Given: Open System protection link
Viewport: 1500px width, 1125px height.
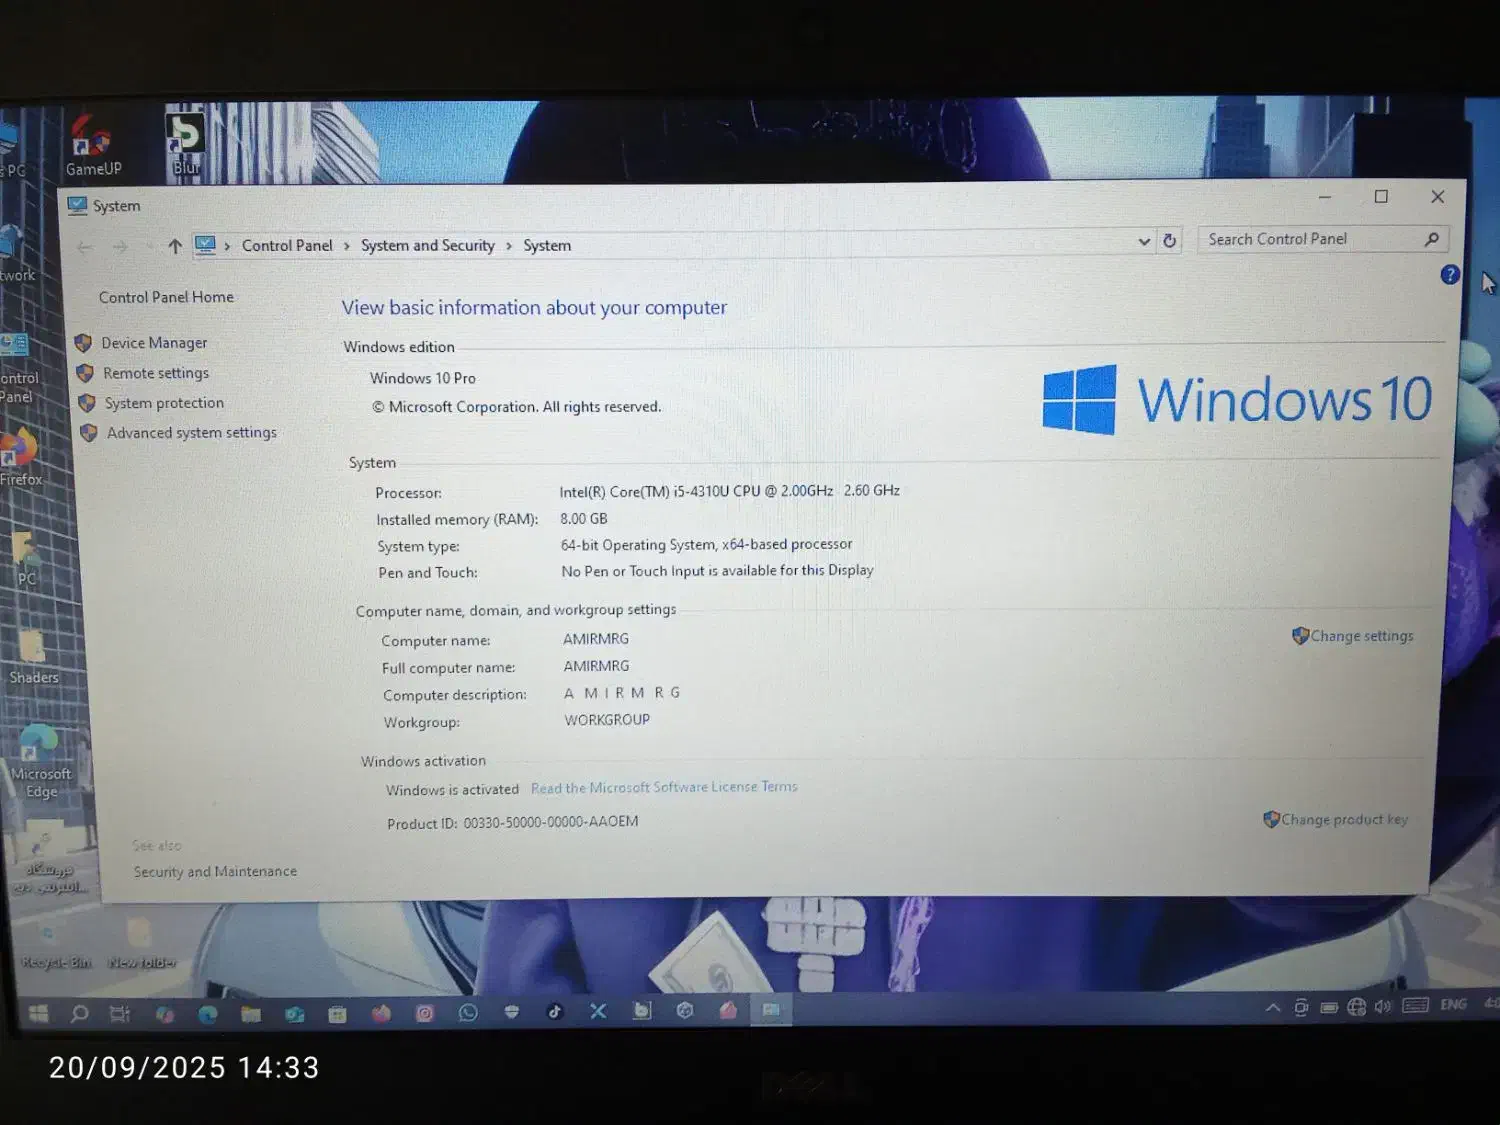Looking at the screenshot, I should pos(164,403).
